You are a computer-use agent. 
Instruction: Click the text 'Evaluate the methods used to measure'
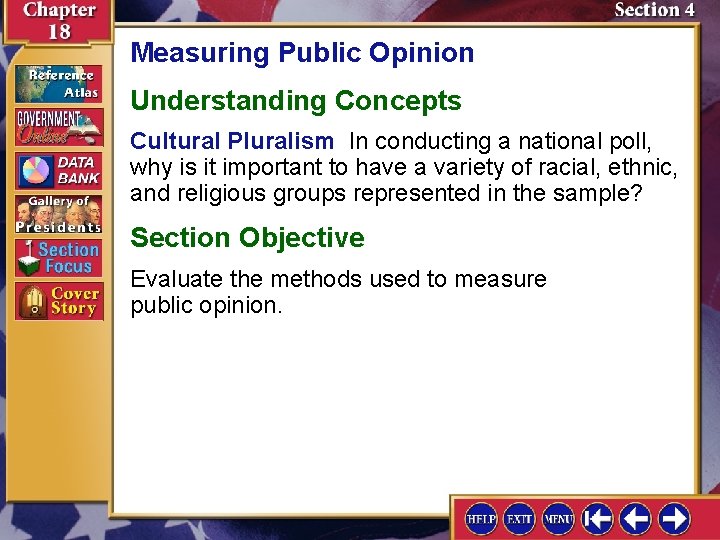(x=338, y=279)
